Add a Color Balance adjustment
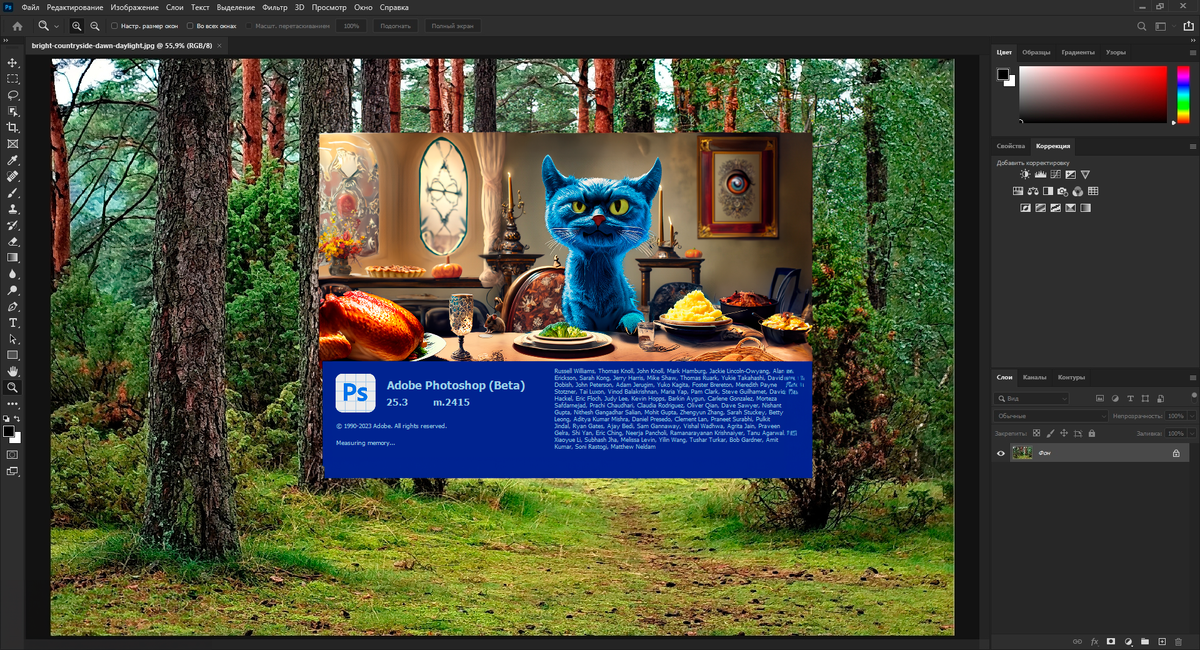The height and width of the screenshot is (650, 1200). point(1033,191)
